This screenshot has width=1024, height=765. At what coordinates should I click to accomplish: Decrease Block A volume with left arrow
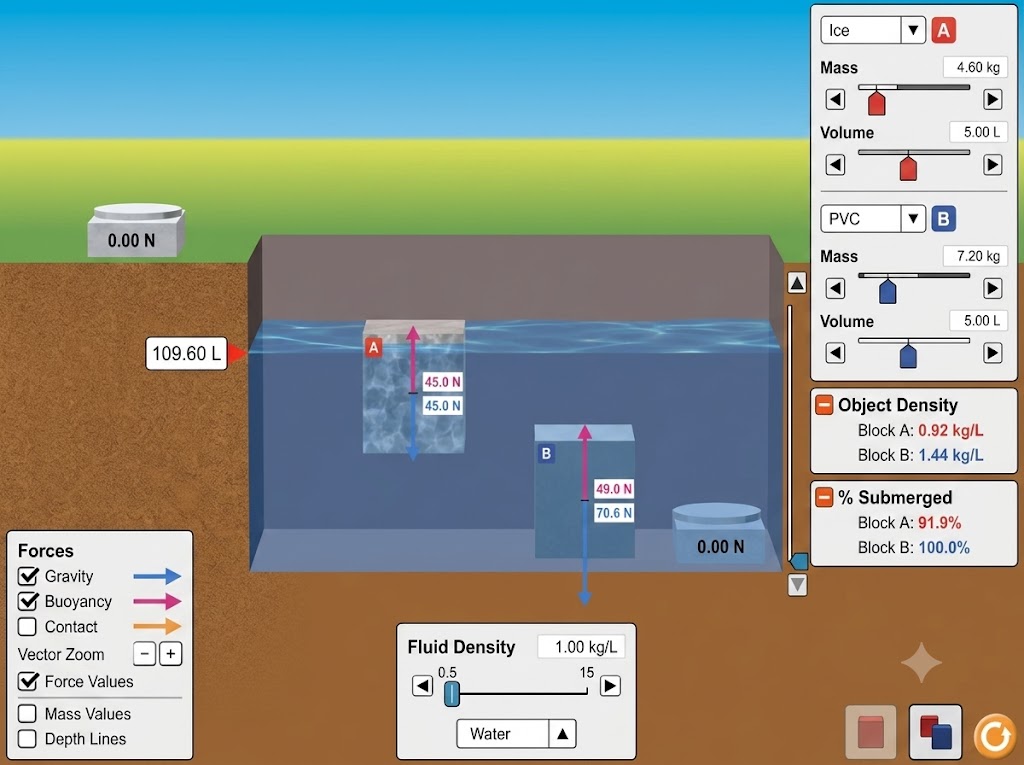coord(835,164)
